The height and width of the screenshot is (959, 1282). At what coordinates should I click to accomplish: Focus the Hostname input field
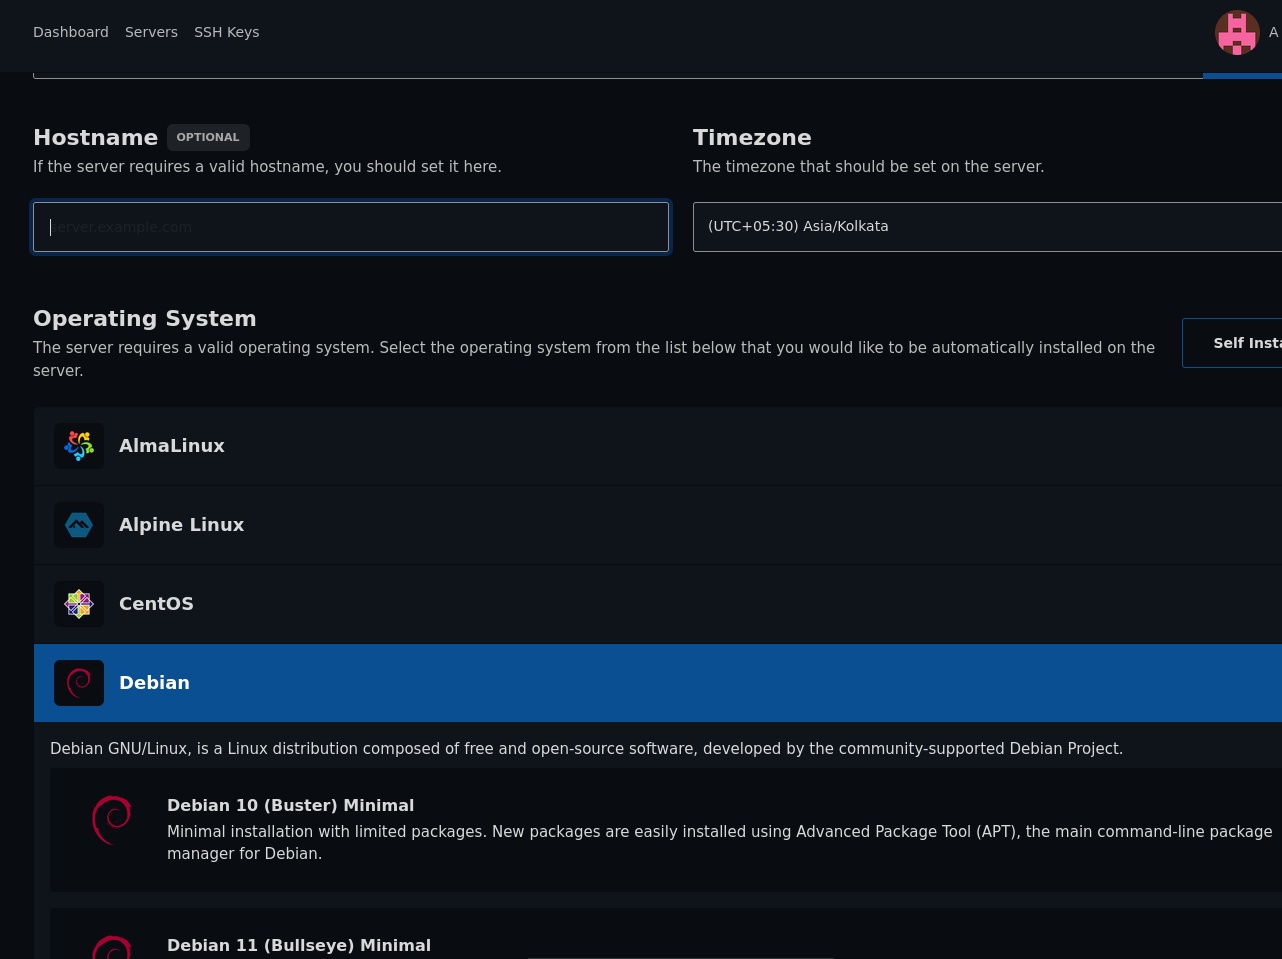click(351, 227)
